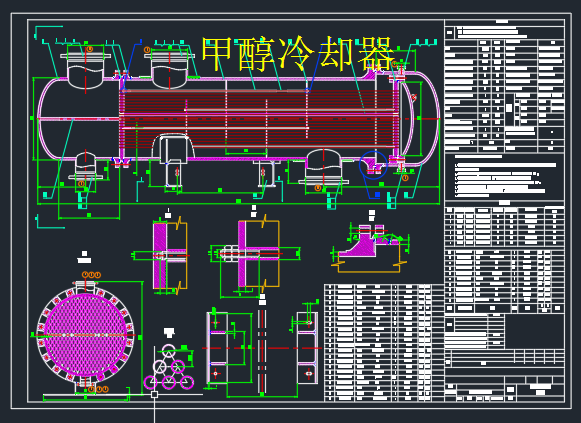Image resolution: width=581 pixels, height=423 pixels.
Task: Select the triangular tube pitch layout detail
Action: (x=169, y=367)
